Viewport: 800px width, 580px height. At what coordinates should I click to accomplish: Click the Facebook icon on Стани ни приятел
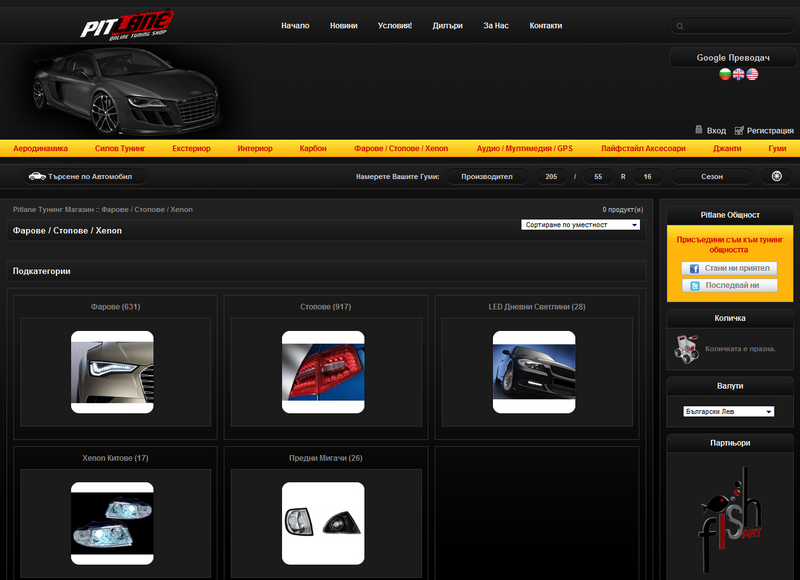[694, 268]
